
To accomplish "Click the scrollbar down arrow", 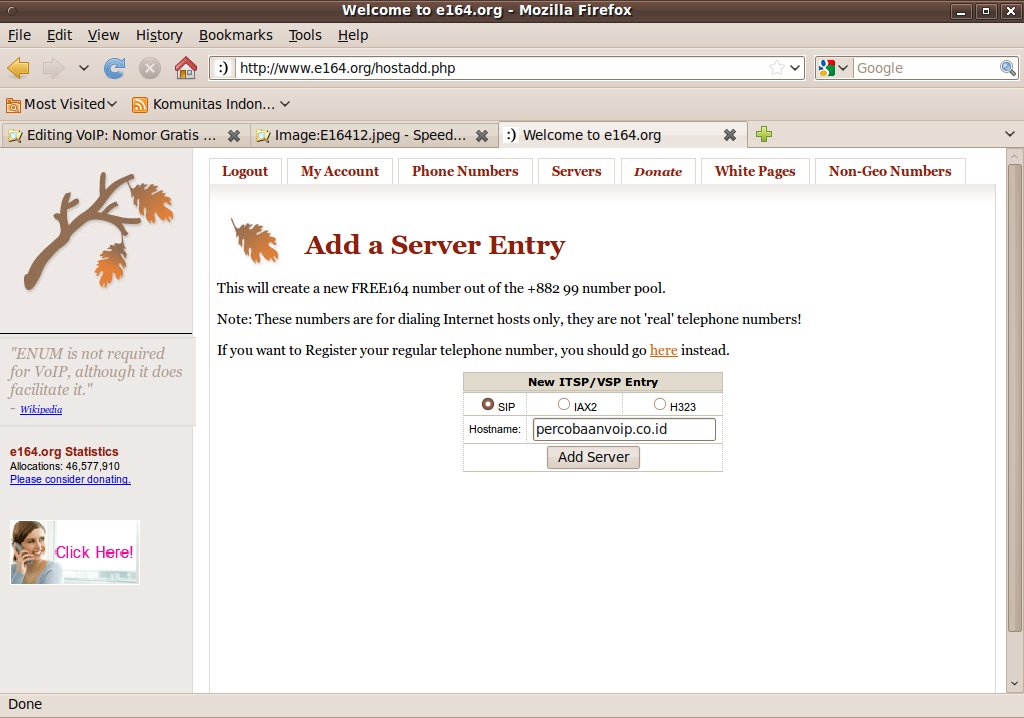I will (1014, 684).
